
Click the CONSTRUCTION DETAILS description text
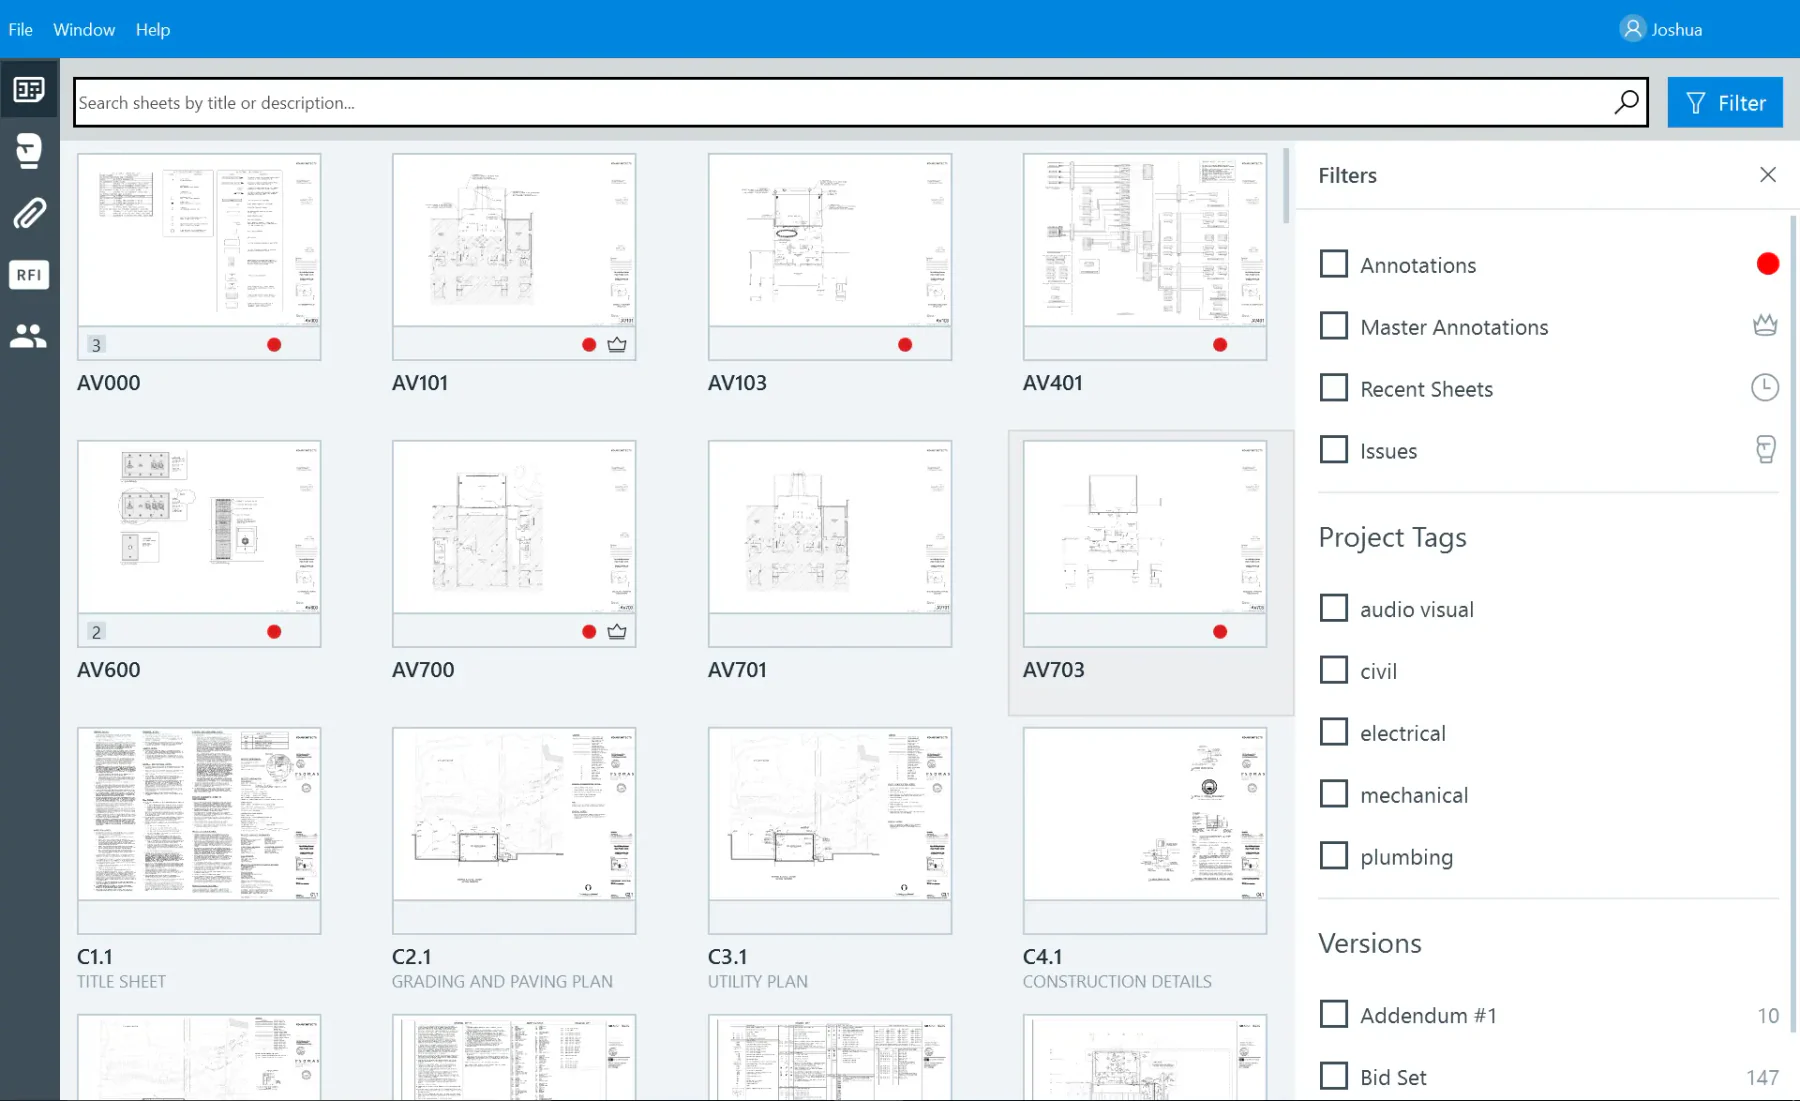pos(1117,982)
